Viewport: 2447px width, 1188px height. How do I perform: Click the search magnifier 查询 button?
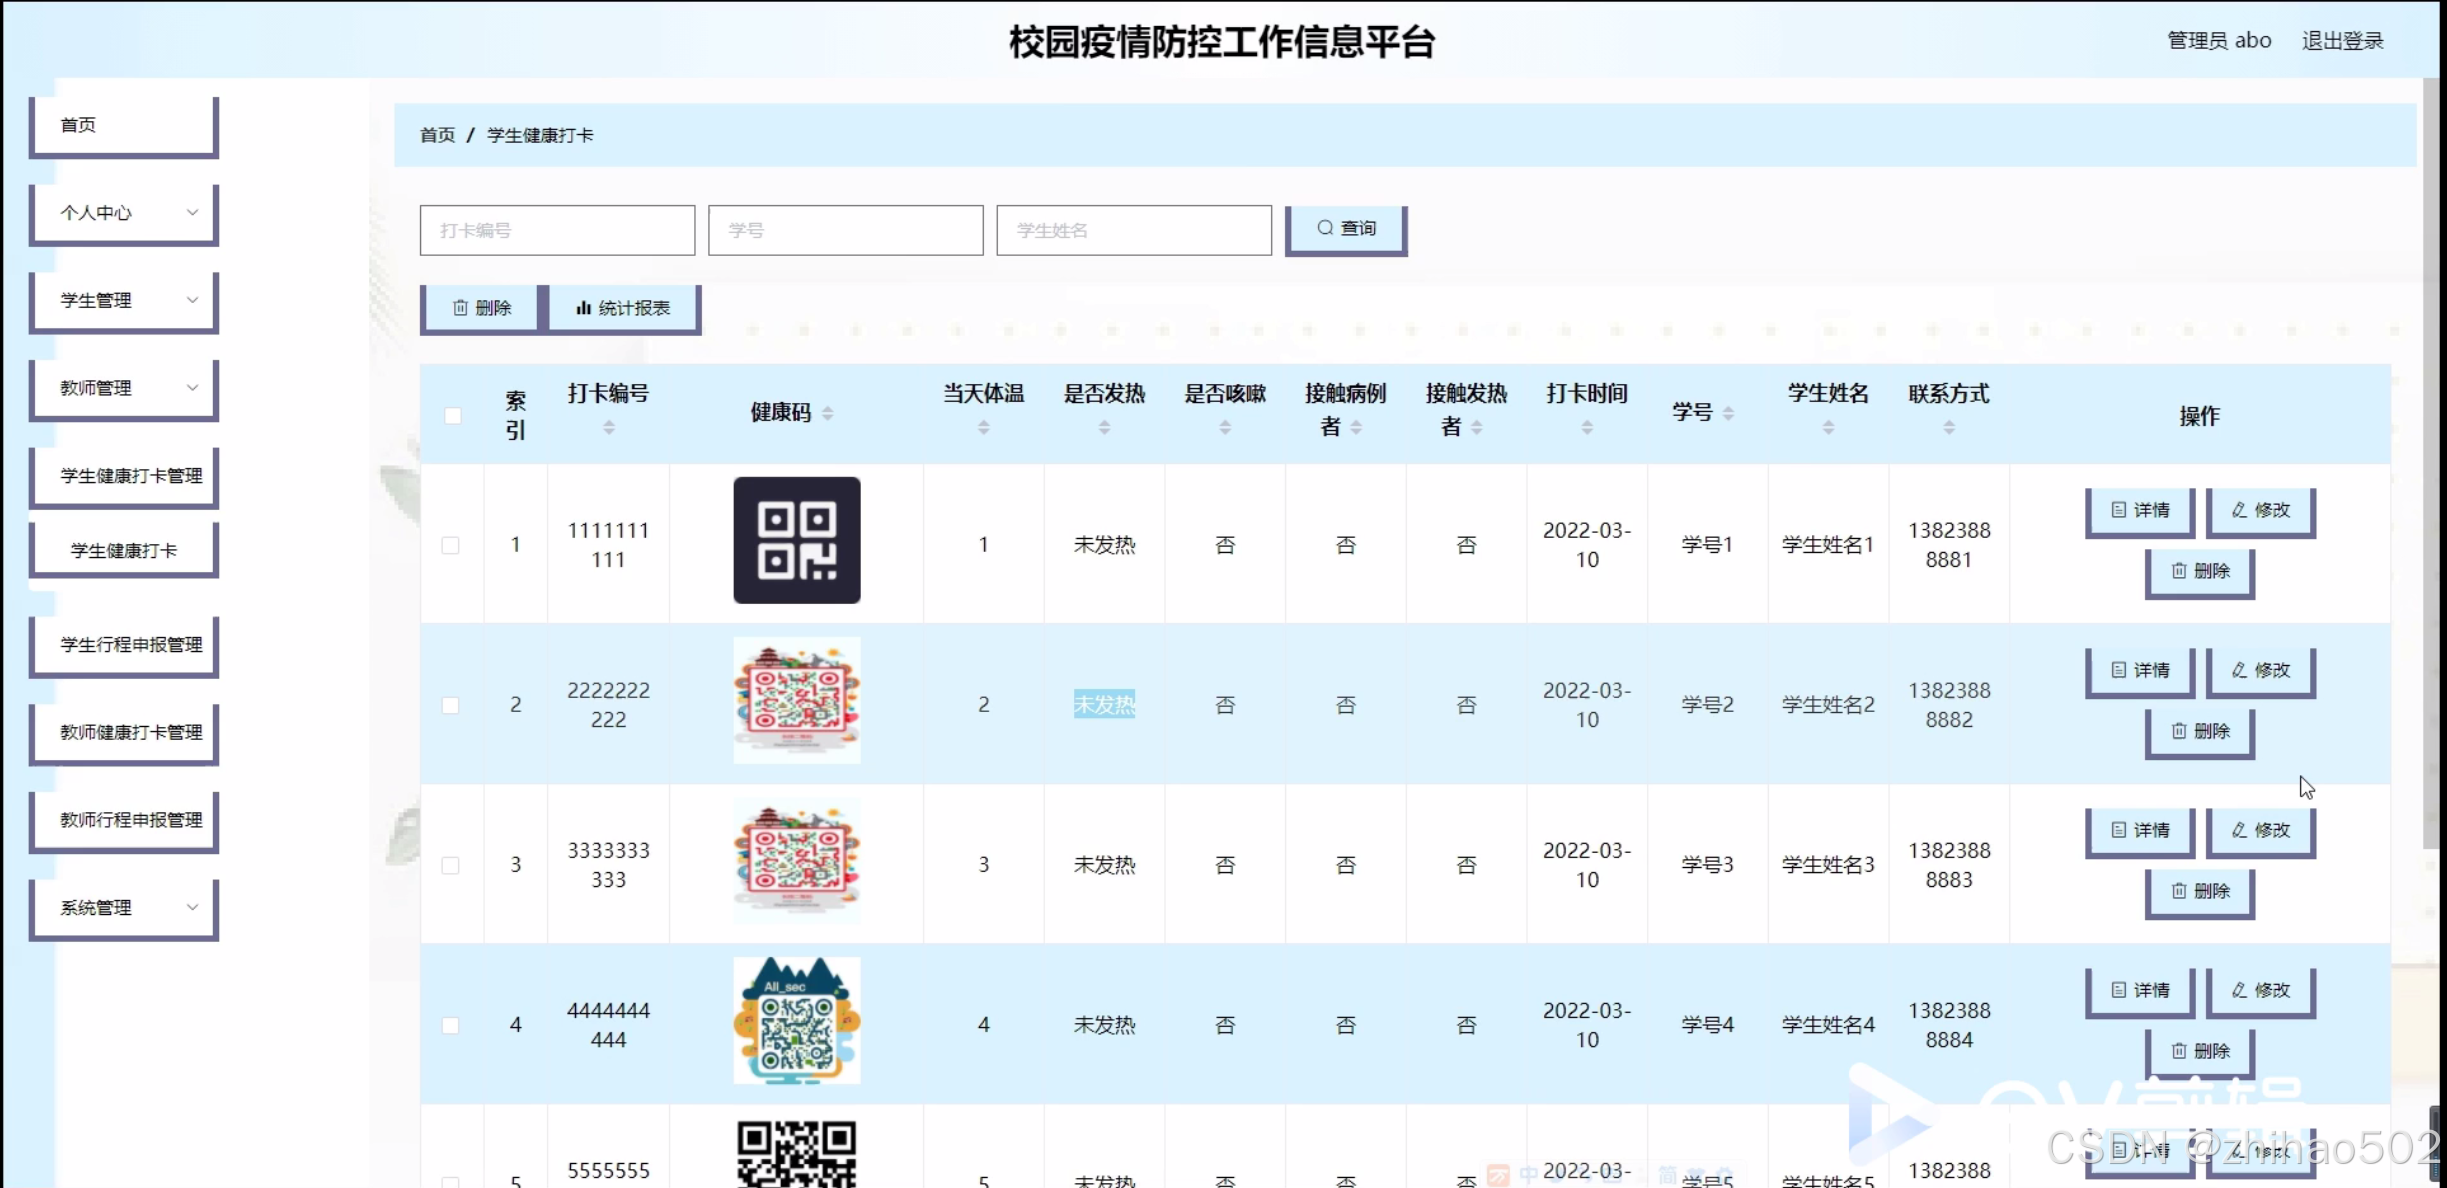(x=1346, y=229)
